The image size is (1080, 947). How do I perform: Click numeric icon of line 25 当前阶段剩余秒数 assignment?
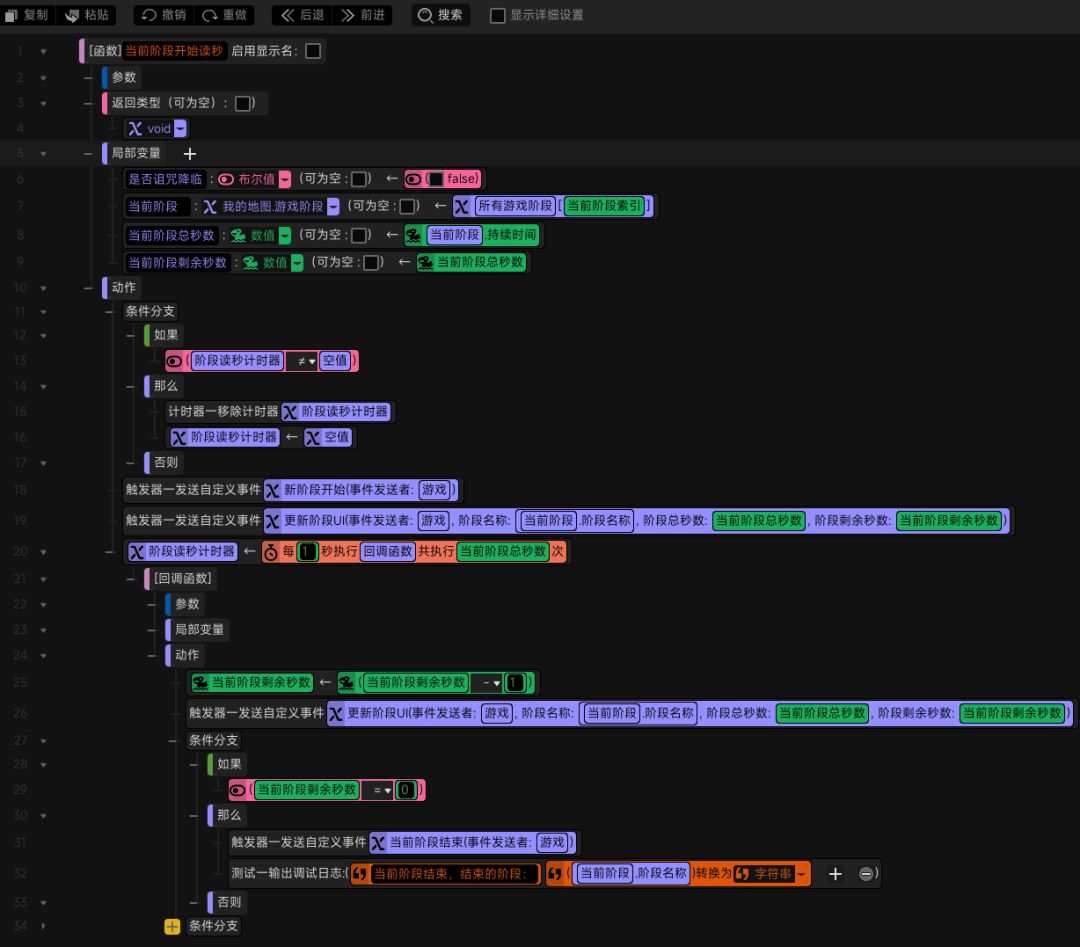[x=200, y=683]
